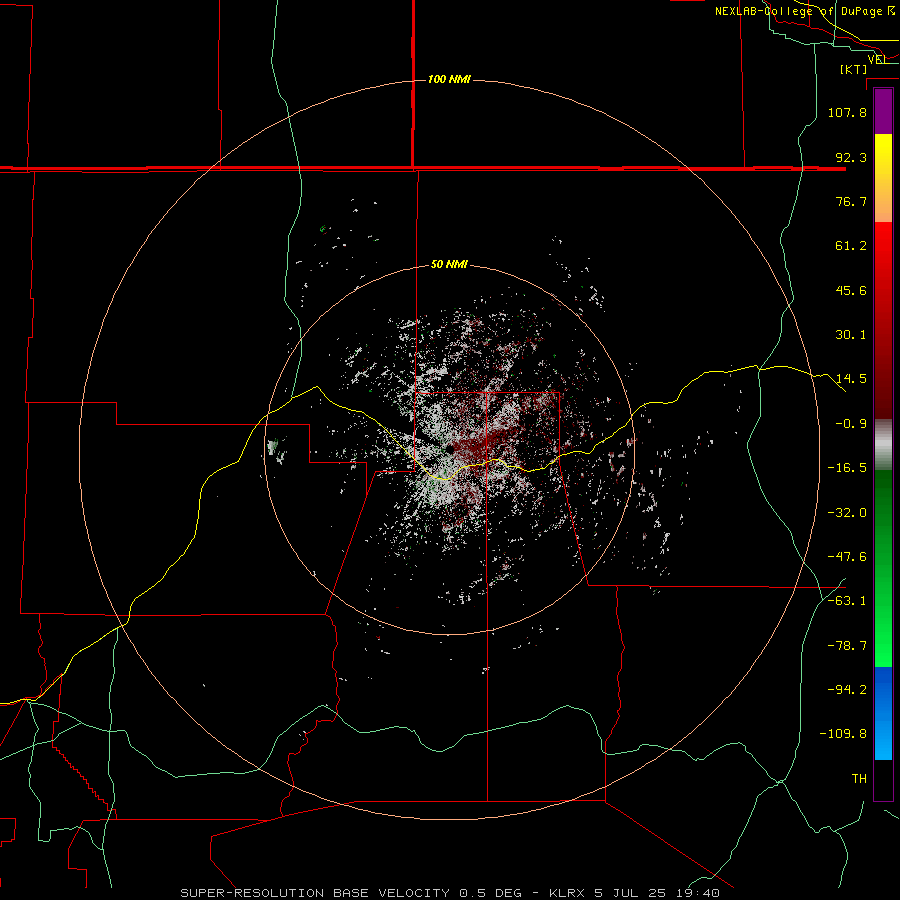
Task: Click the 76.7 velocity scale label
Action: click(851, 201)
